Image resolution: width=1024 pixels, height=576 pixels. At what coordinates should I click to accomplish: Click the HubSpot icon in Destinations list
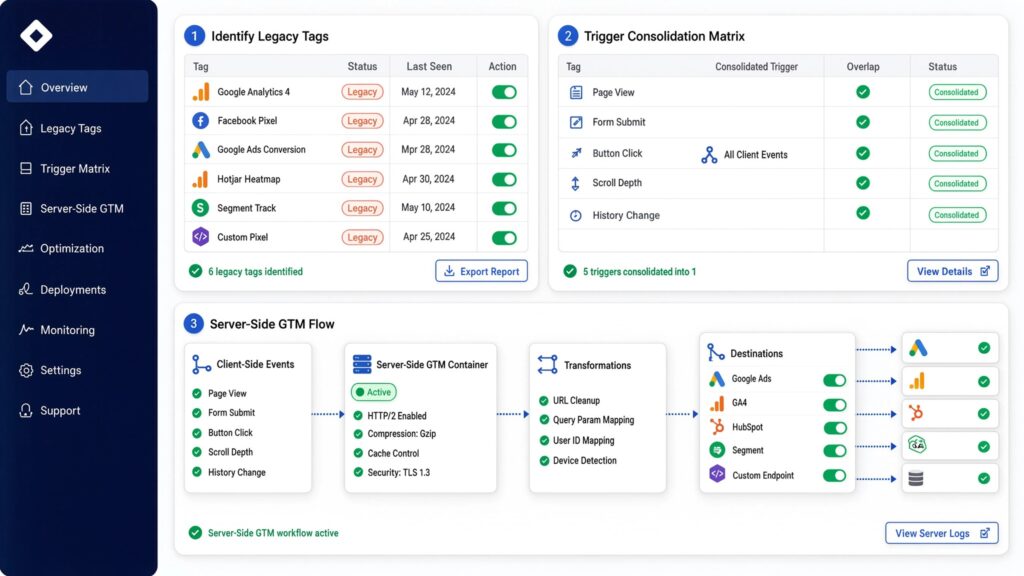tap(717, 426)
